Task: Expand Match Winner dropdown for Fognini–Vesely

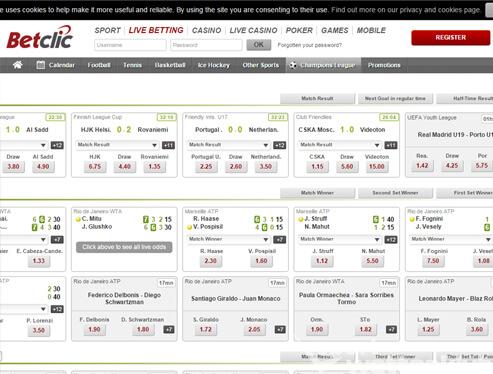Action: pyautogui.click(x=451, y=239)
